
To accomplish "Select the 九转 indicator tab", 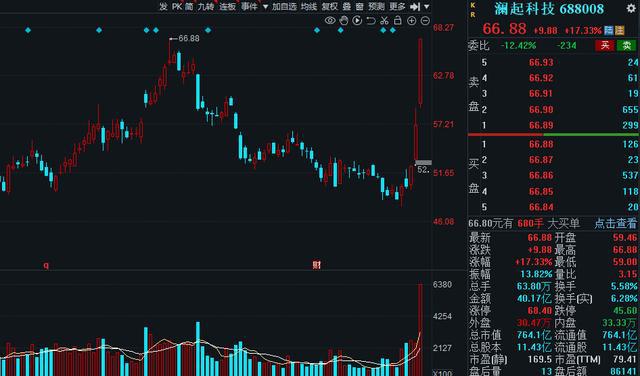I will point(206,7).
